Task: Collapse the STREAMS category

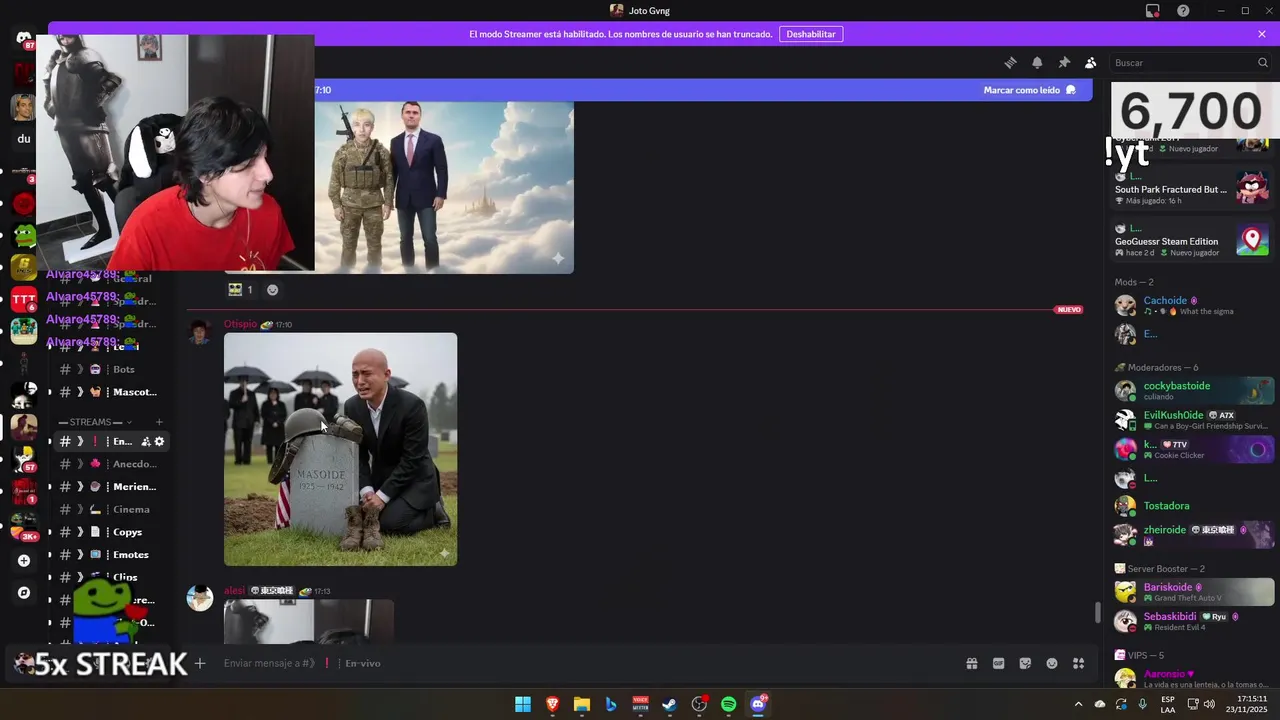Action: pos(96,422)
